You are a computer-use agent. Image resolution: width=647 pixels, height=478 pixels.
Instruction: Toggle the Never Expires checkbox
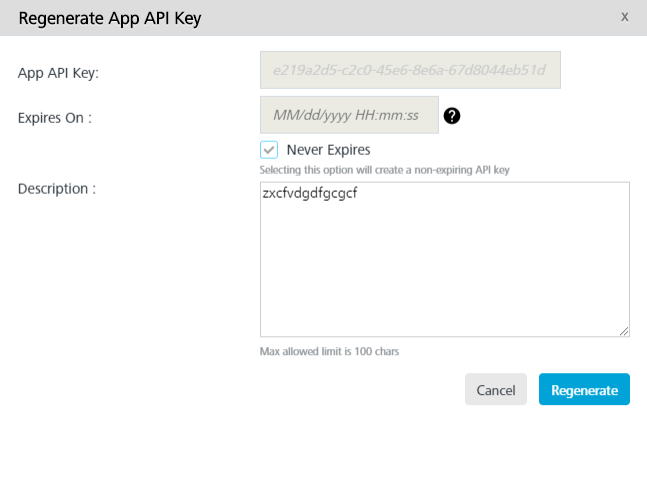click(269, 149)
